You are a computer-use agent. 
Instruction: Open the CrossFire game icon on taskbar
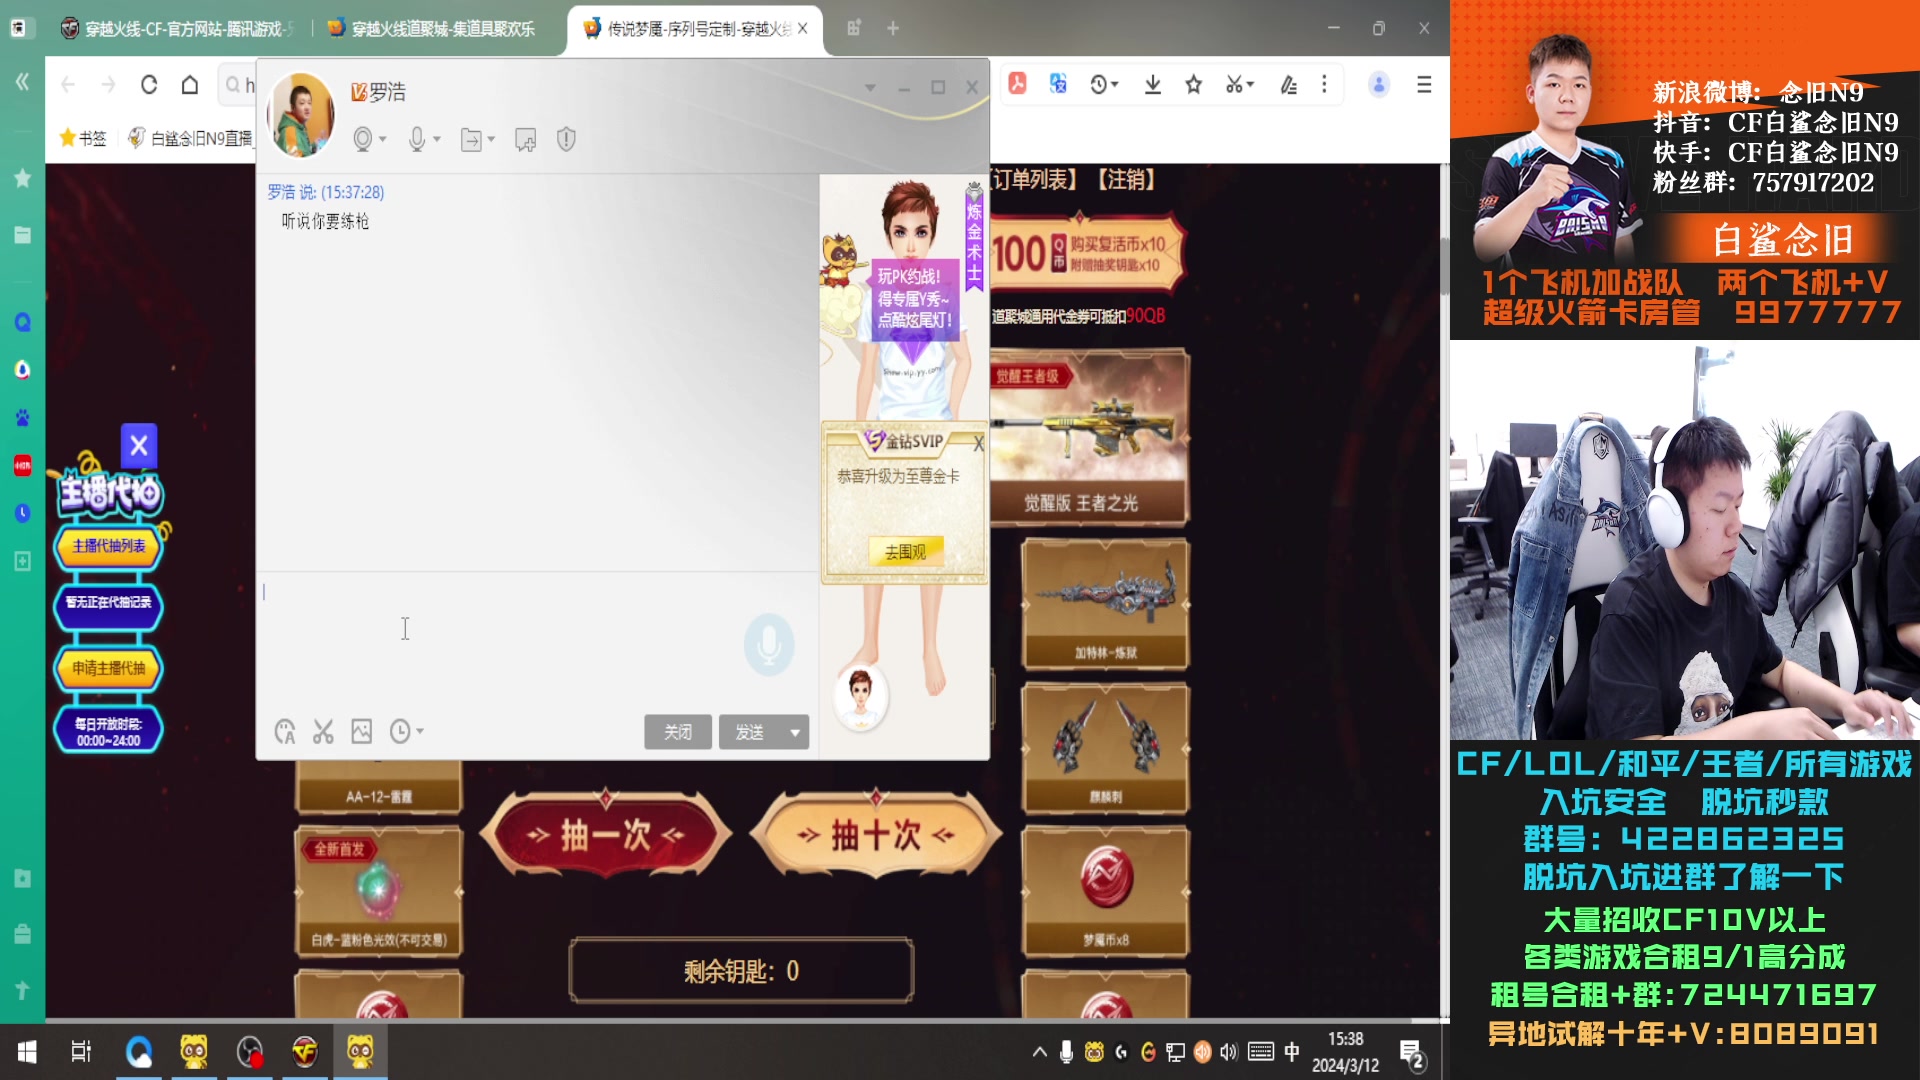pos(304,1051)
